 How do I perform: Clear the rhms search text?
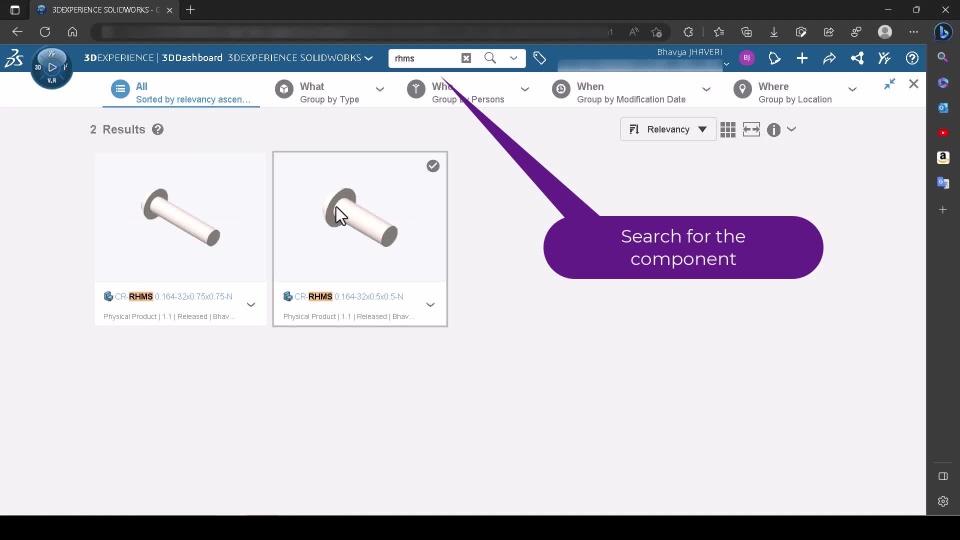pos(466,58)
